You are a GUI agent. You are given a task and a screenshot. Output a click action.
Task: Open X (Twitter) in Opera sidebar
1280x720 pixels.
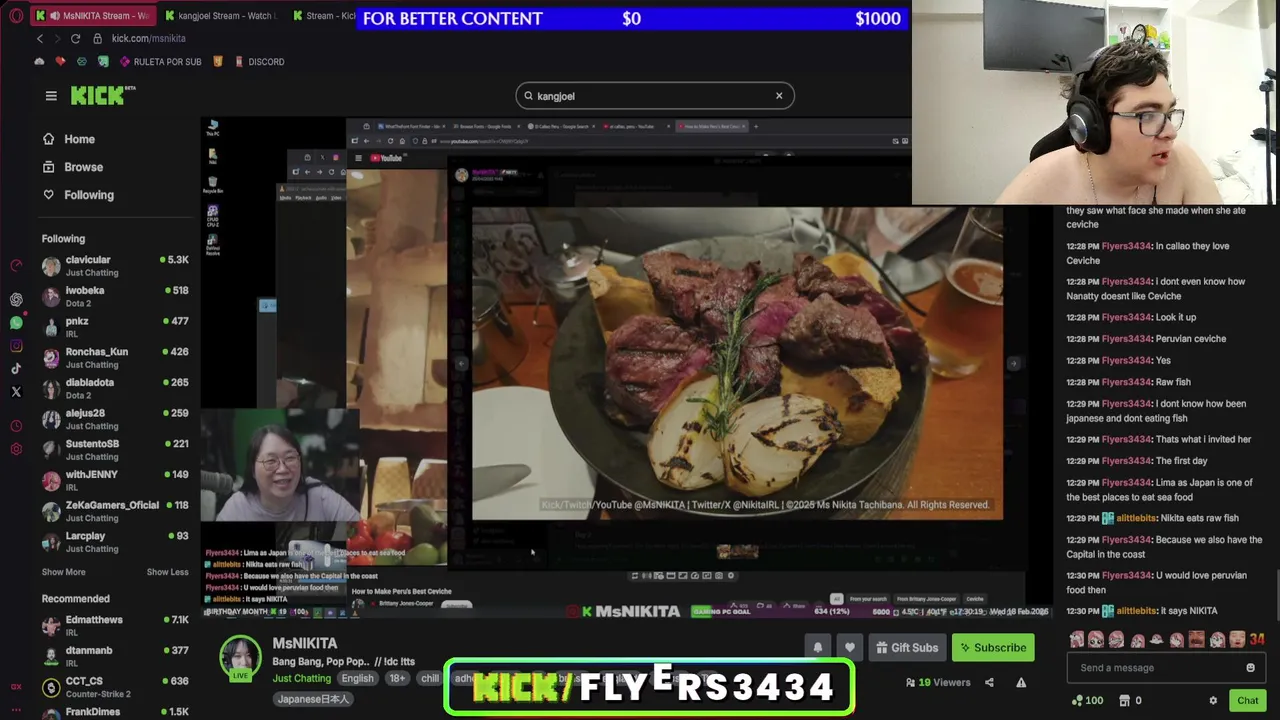(16, 392)
